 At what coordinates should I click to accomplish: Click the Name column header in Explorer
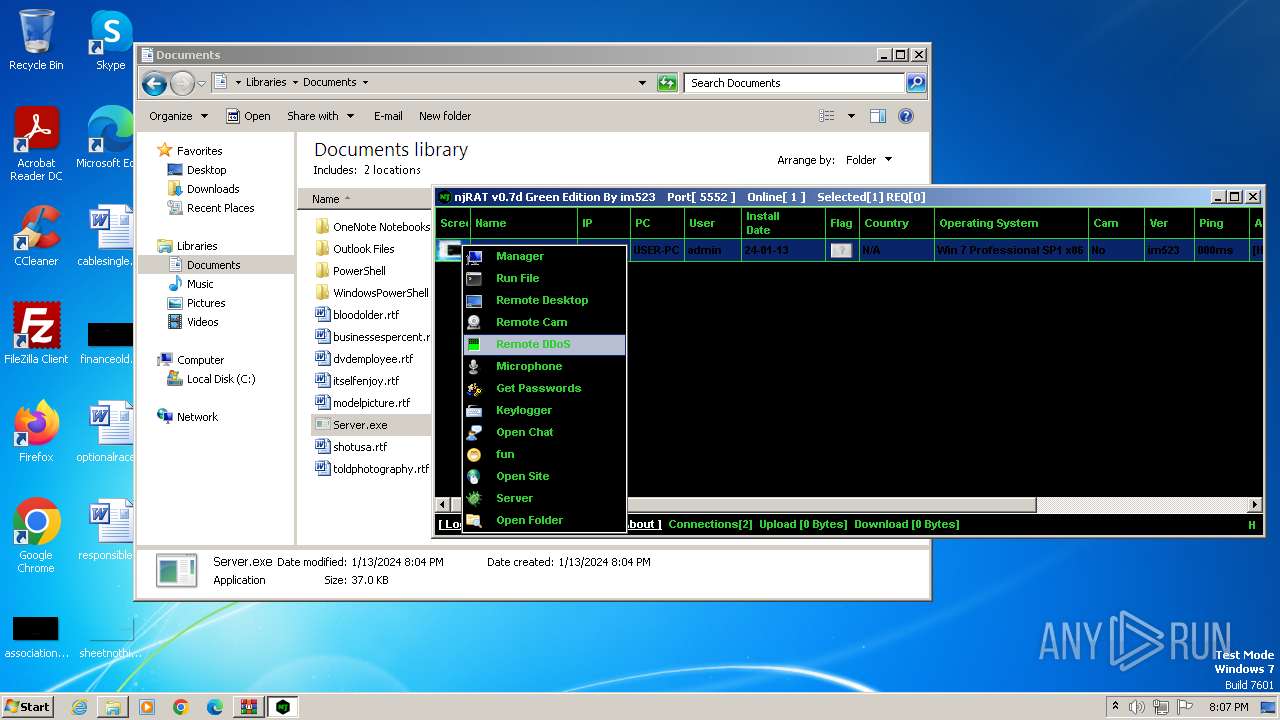[364, 199]
